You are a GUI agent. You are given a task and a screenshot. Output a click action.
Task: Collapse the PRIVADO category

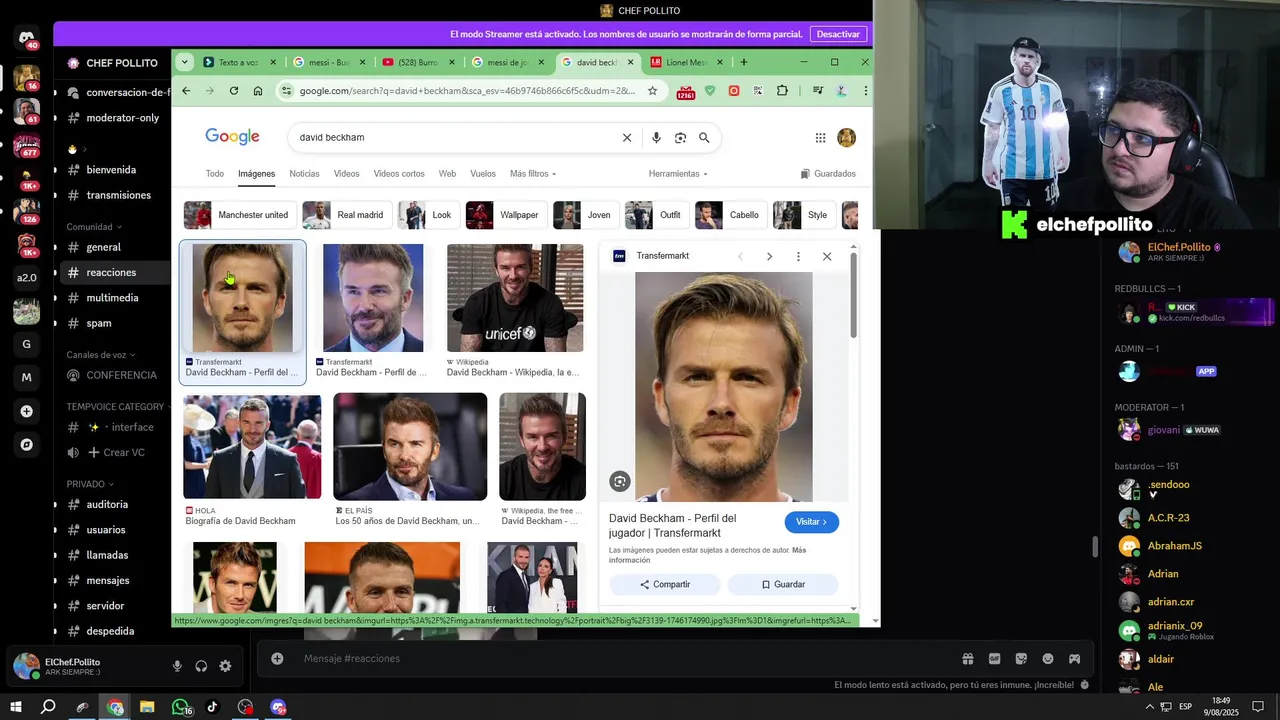[x=90, y=484]
